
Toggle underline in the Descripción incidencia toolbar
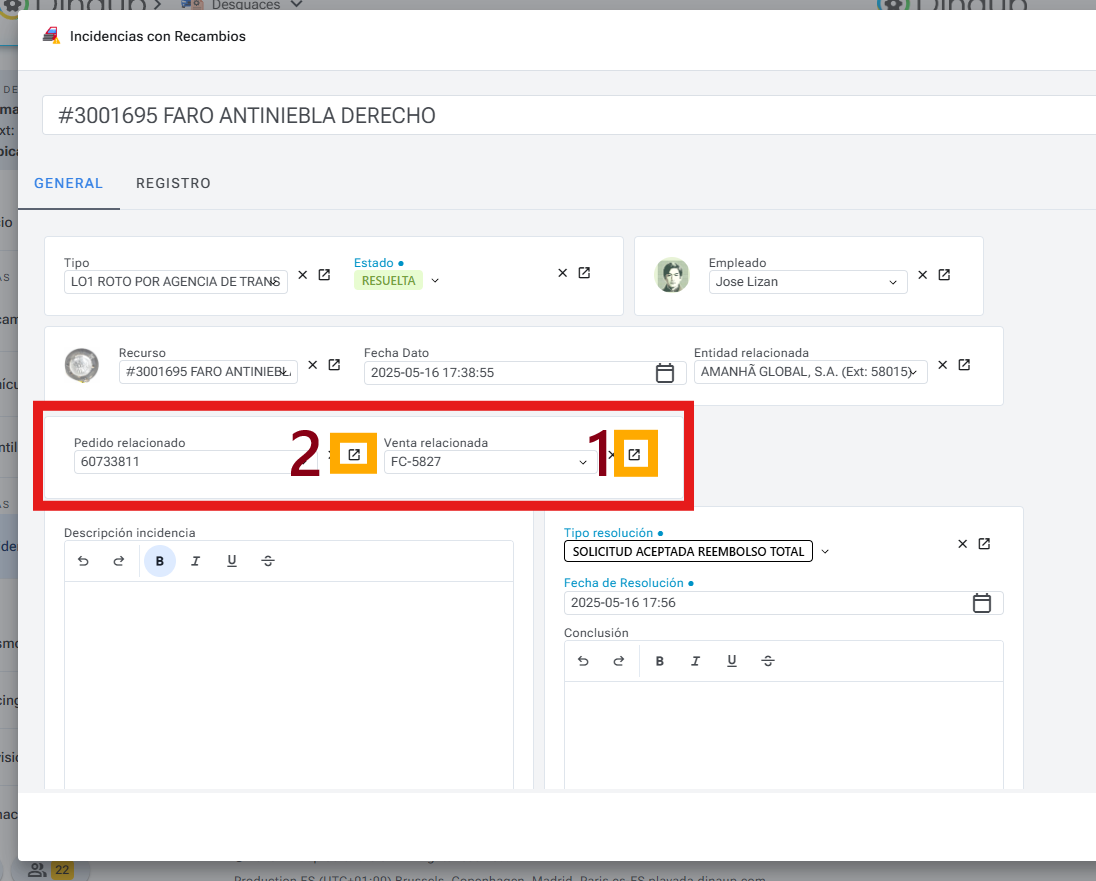(x=231, y=561)
